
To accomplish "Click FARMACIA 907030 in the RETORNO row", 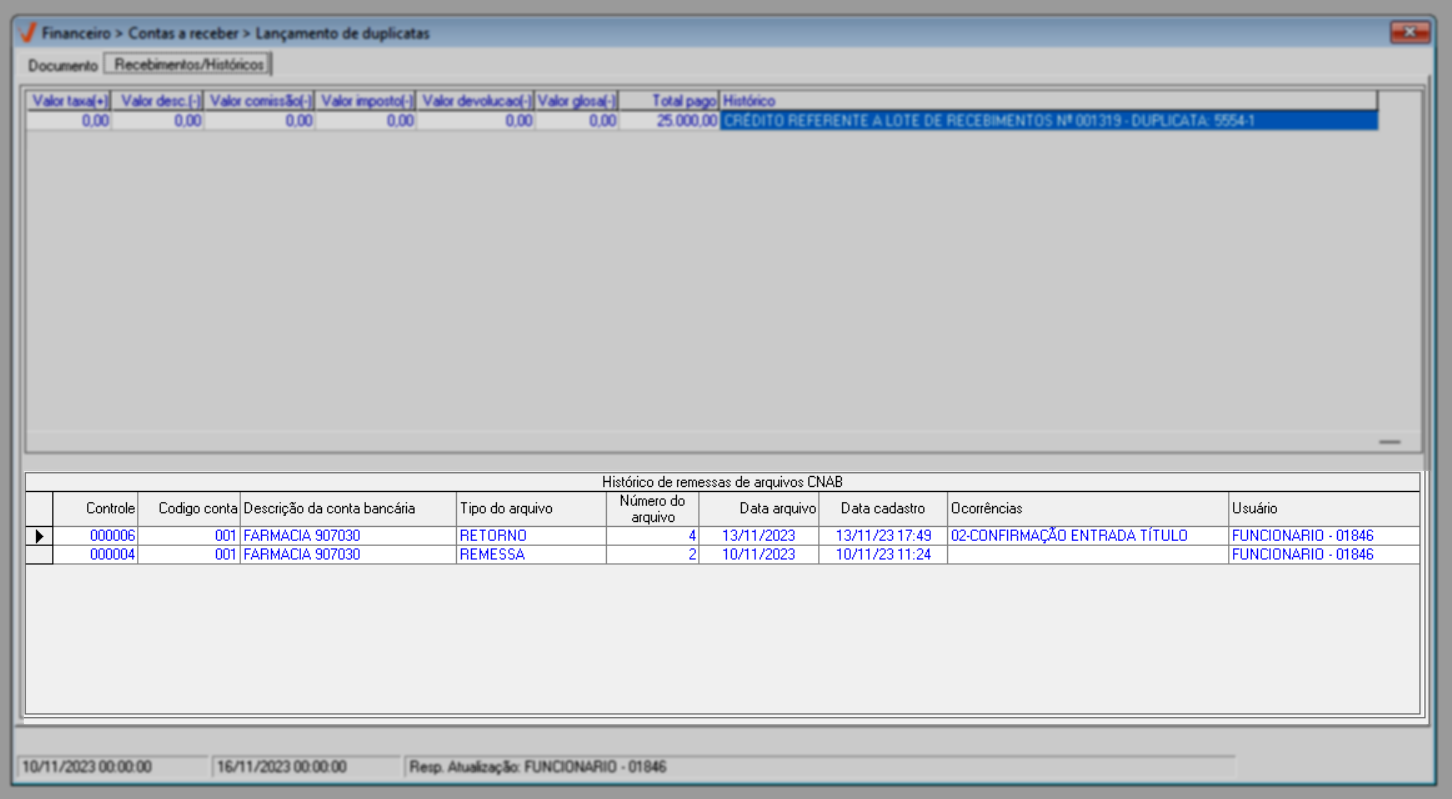I will click(348, 536).
